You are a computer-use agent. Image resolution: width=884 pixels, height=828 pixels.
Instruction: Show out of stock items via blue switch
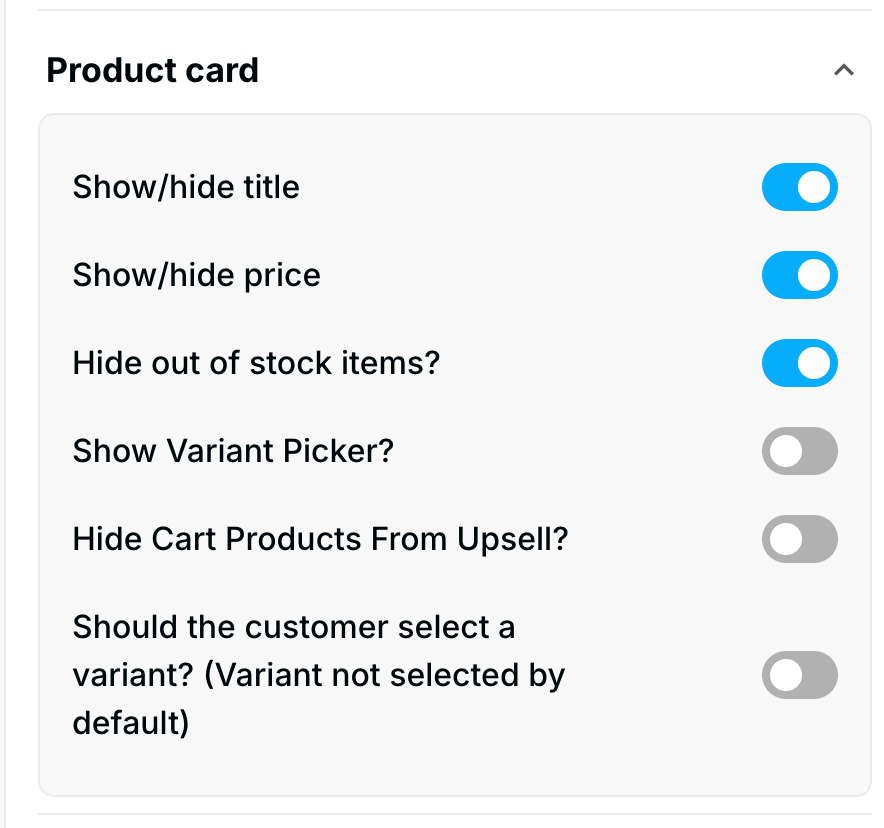coord(799,364)
